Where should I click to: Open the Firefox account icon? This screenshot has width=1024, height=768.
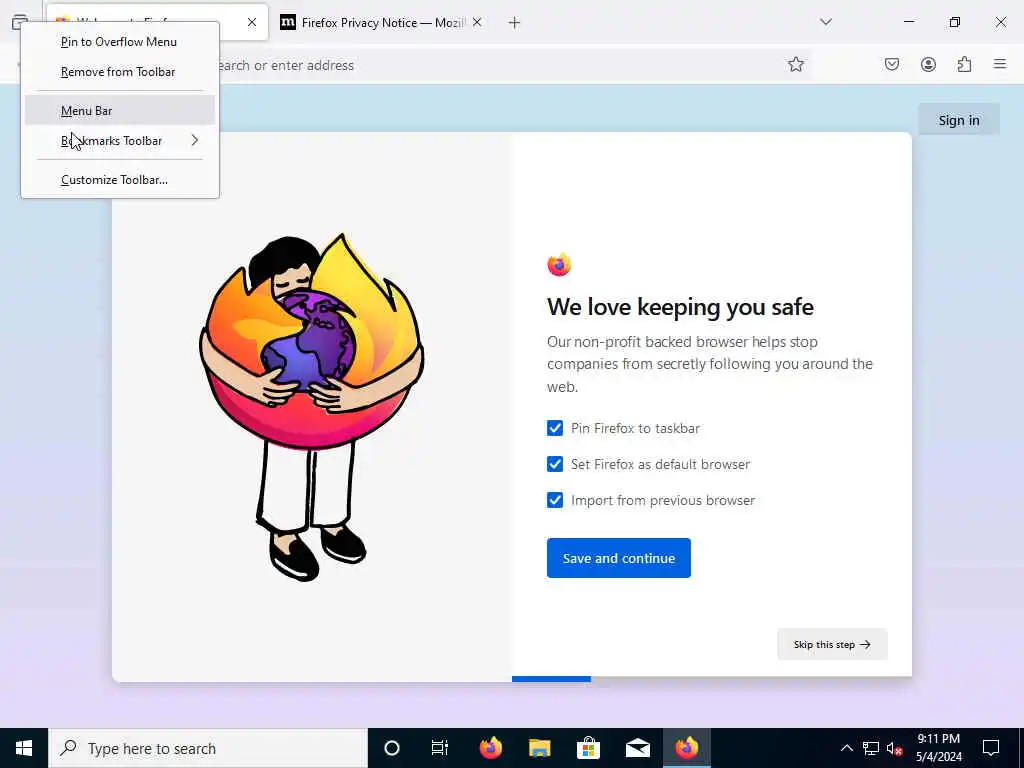coord(928,64)
